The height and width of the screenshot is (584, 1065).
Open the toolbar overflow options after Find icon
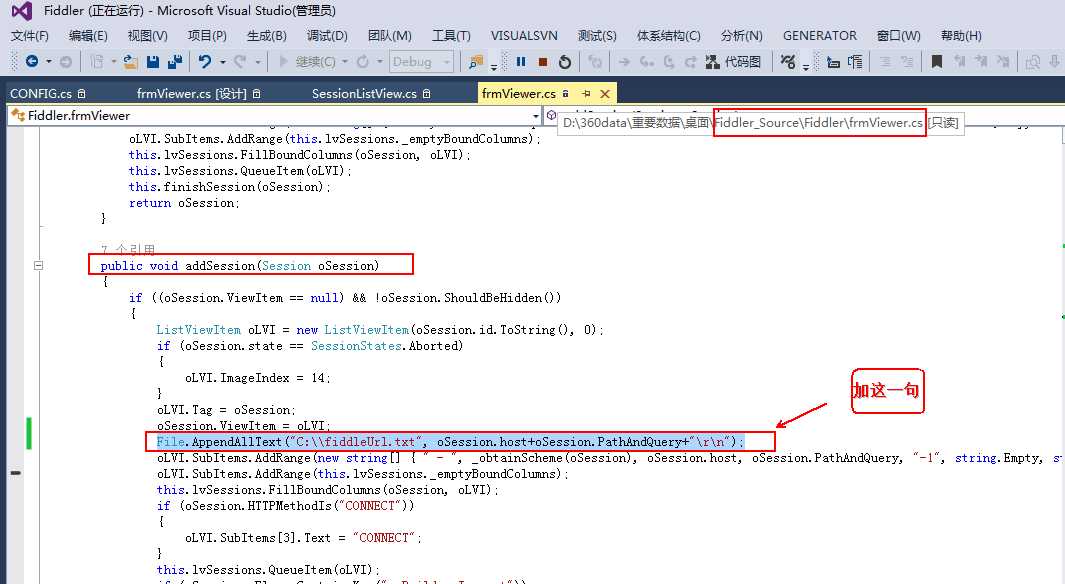pyautogui.click(x=494, y=65)
